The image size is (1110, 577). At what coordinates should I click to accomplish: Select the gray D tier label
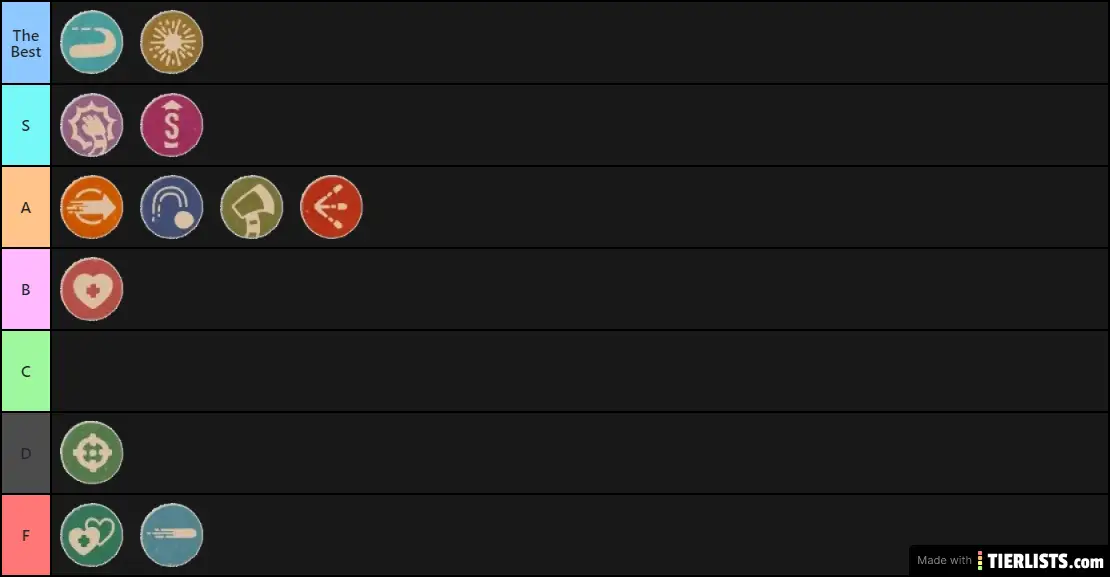[x=26, y=453]
